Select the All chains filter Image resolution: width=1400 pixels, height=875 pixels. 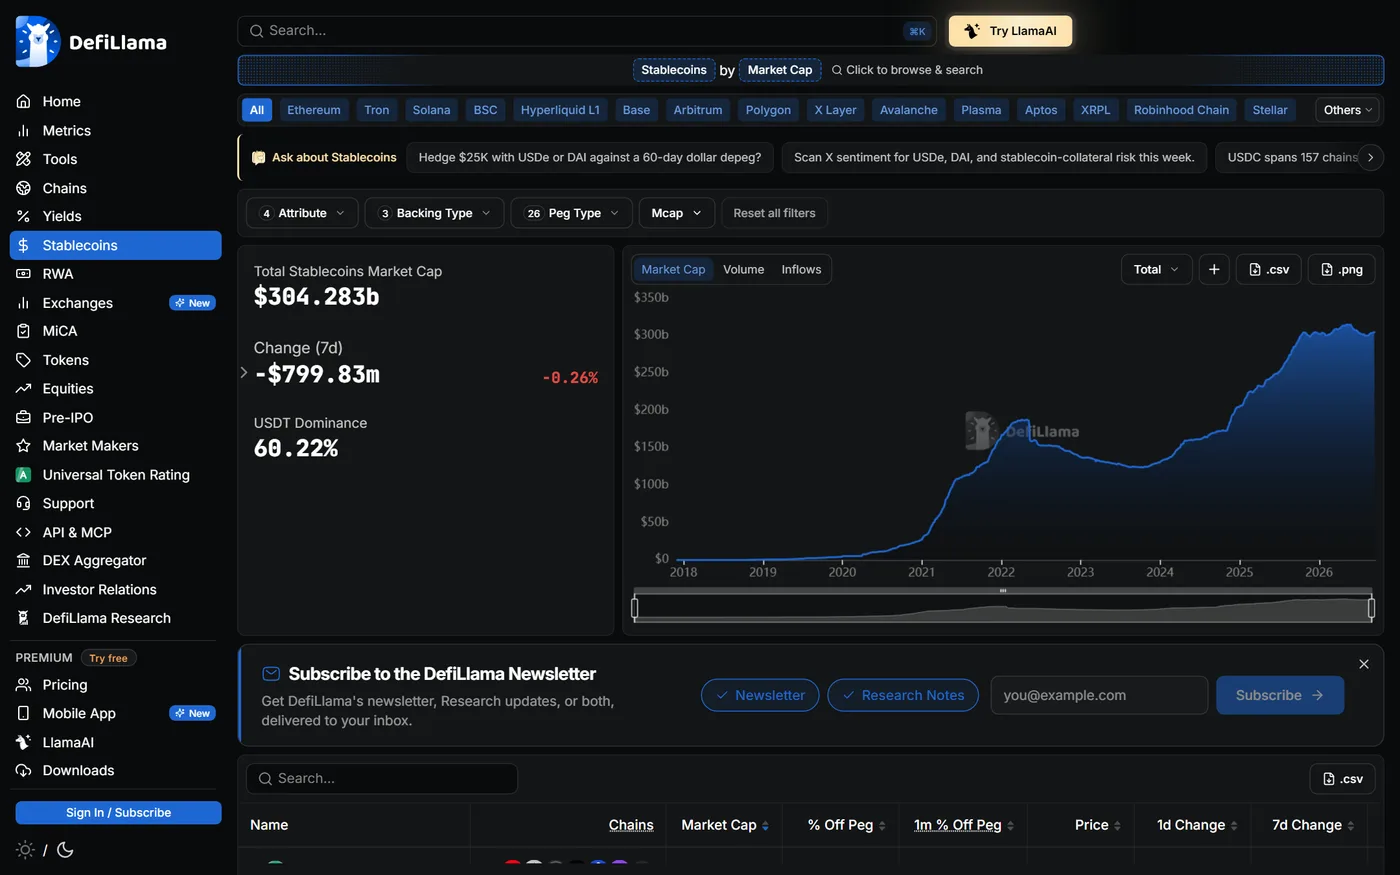[x=257, y=110]
